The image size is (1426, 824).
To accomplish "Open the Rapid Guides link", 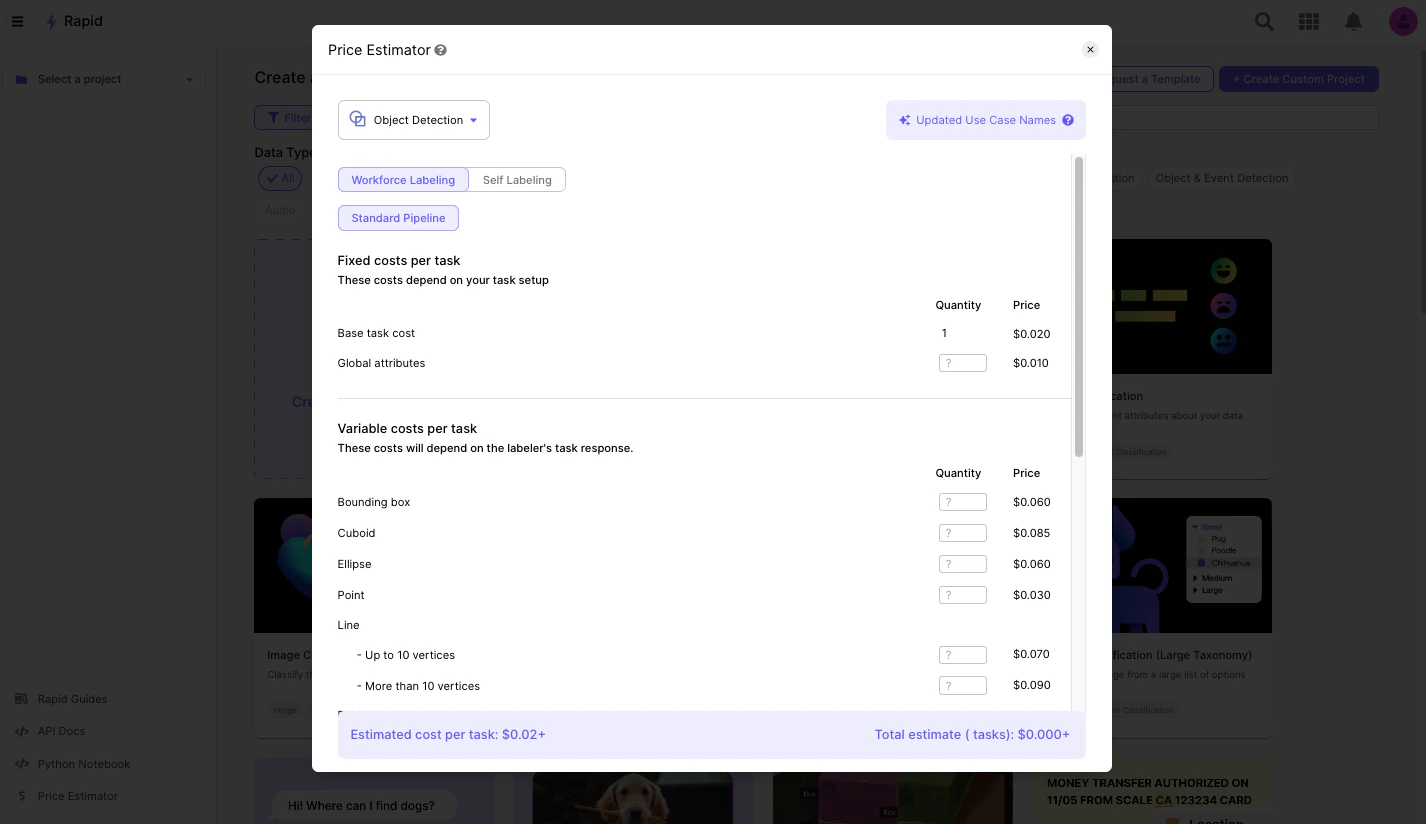I will tap(72, 699).
